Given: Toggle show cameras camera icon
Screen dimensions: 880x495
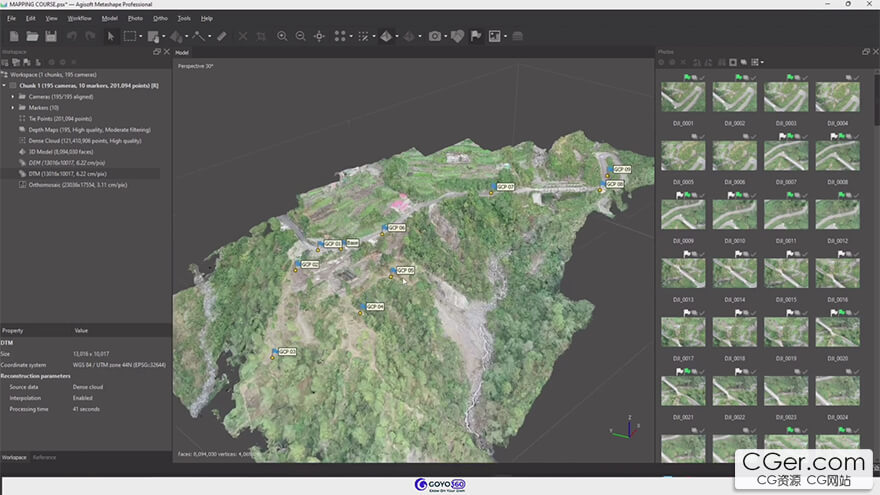Looking at the screenshot, I should [x=434, y=36].
